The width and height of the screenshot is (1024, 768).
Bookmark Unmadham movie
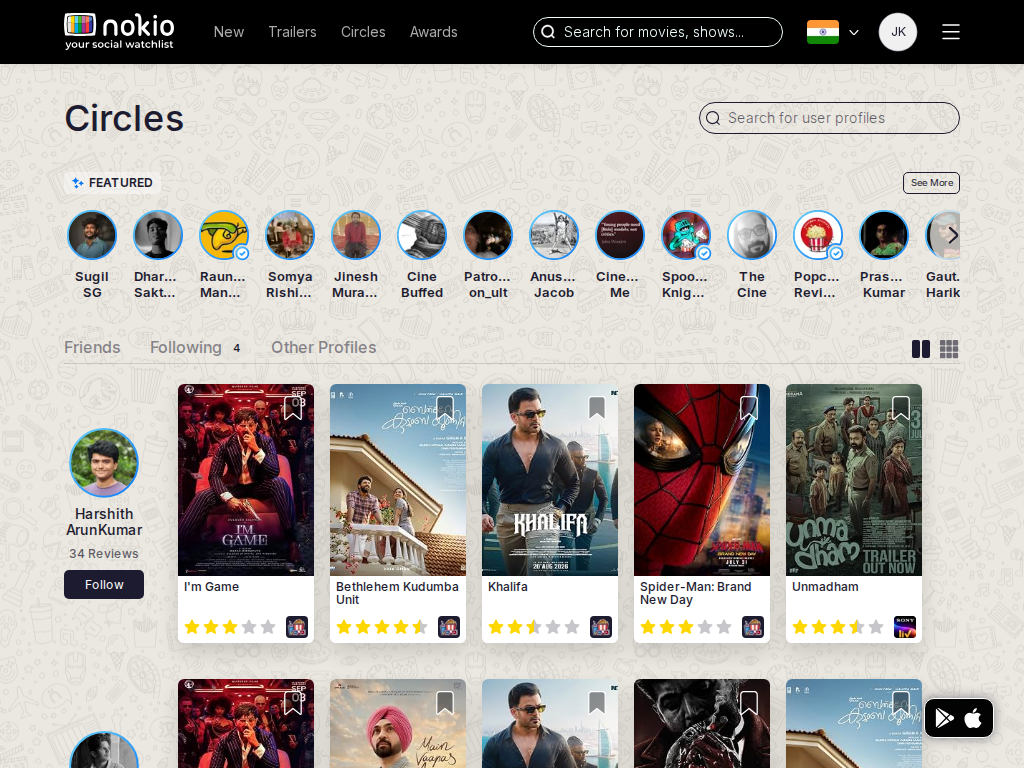click(901, 408)
